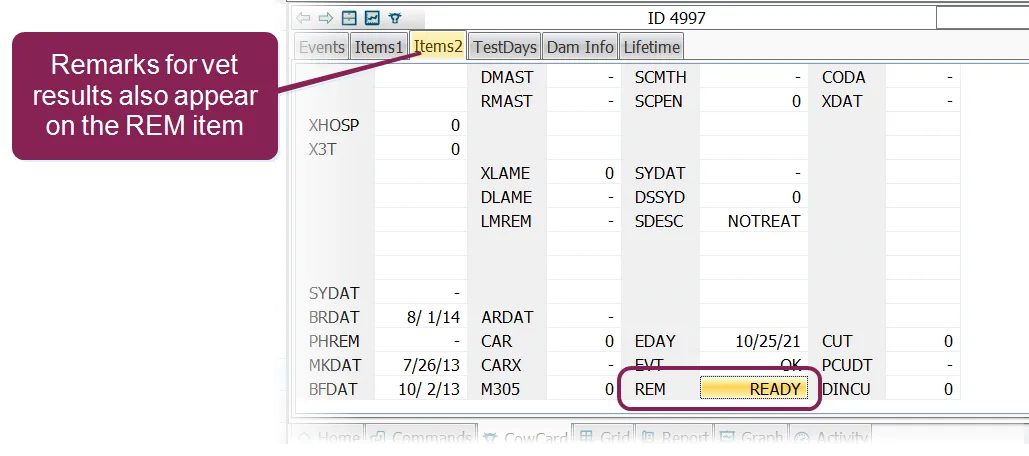Switch to the Events tab
Screen dimensions: 1029x456
tap(322, 47)
